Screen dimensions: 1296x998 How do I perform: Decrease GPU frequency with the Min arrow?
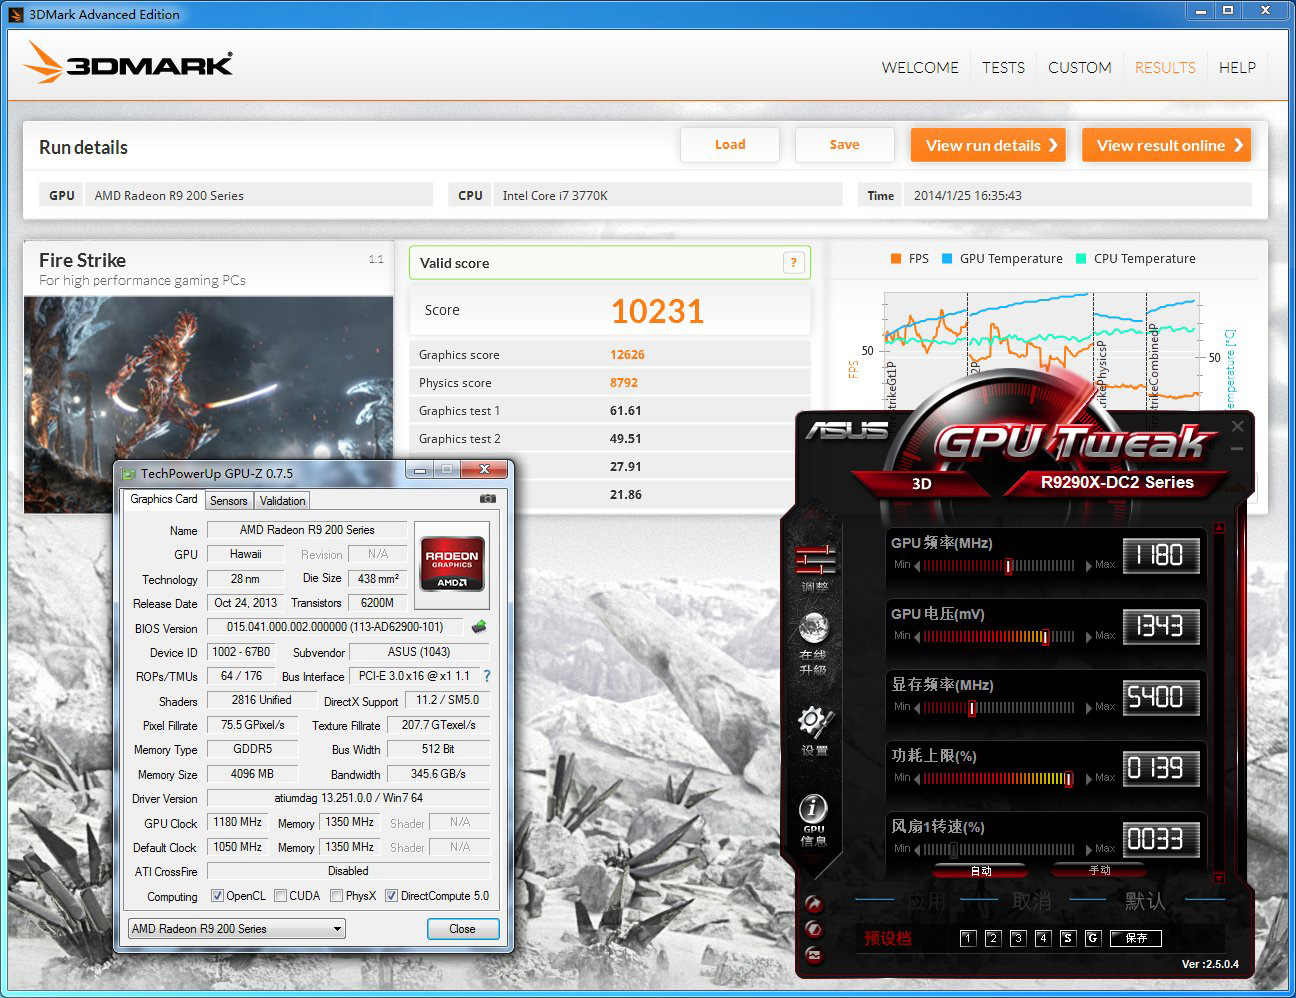[x=918, y=566]
